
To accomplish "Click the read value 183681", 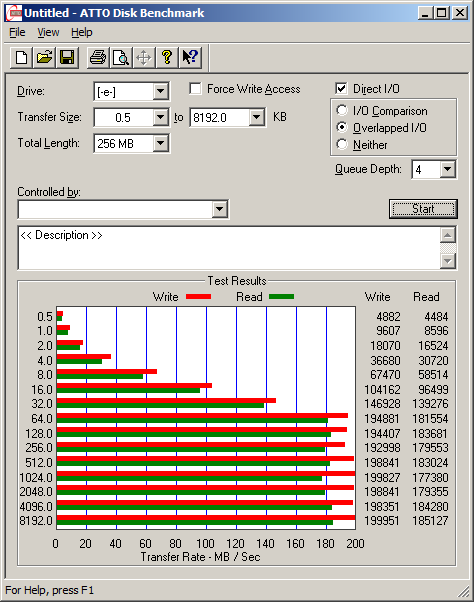I will click(430, 434).
